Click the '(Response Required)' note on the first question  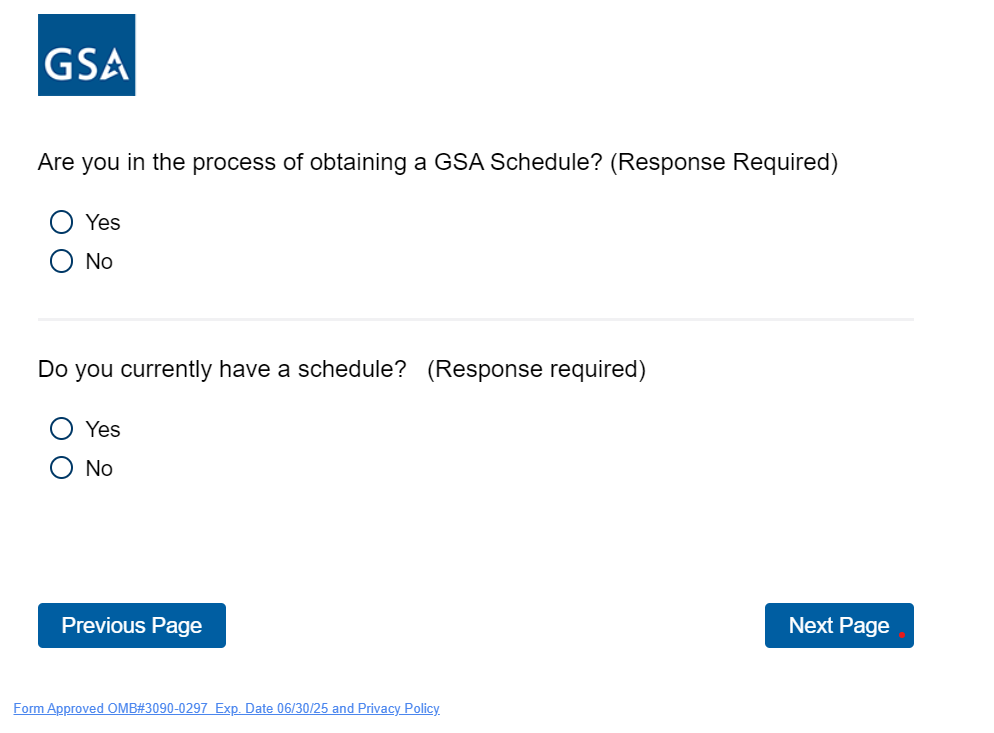click(724, 162)
